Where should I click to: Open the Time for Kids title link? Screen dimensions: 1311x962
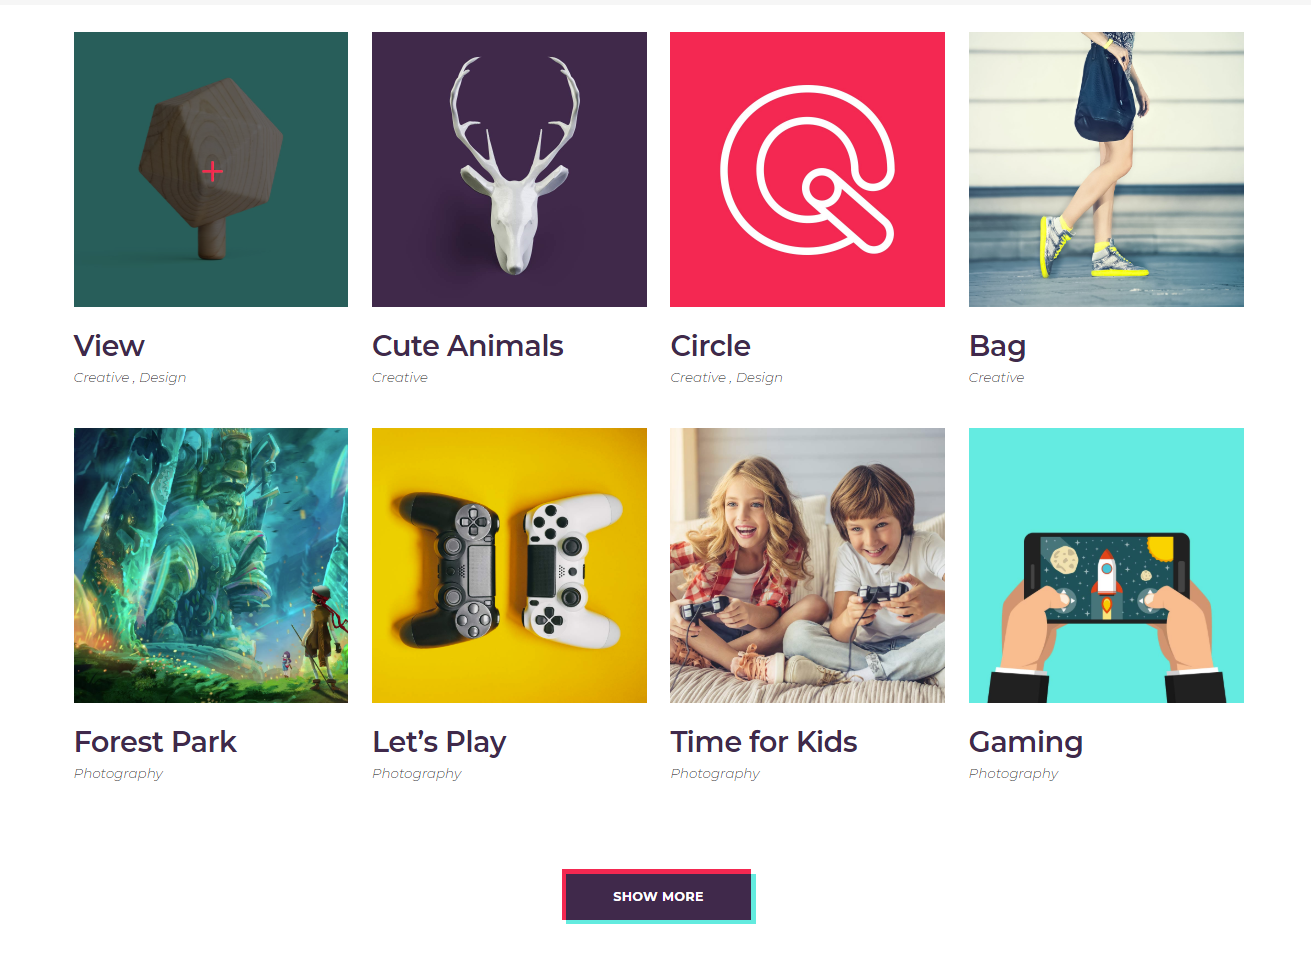point(764,742)
